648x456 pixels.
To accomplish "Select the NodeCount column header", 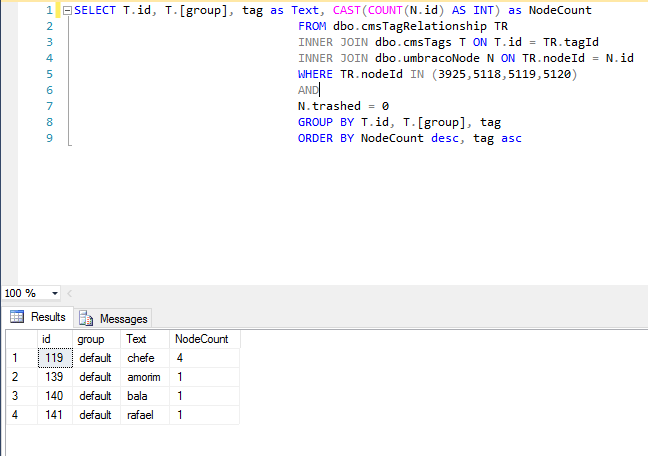I will click(x=205, y=339).
